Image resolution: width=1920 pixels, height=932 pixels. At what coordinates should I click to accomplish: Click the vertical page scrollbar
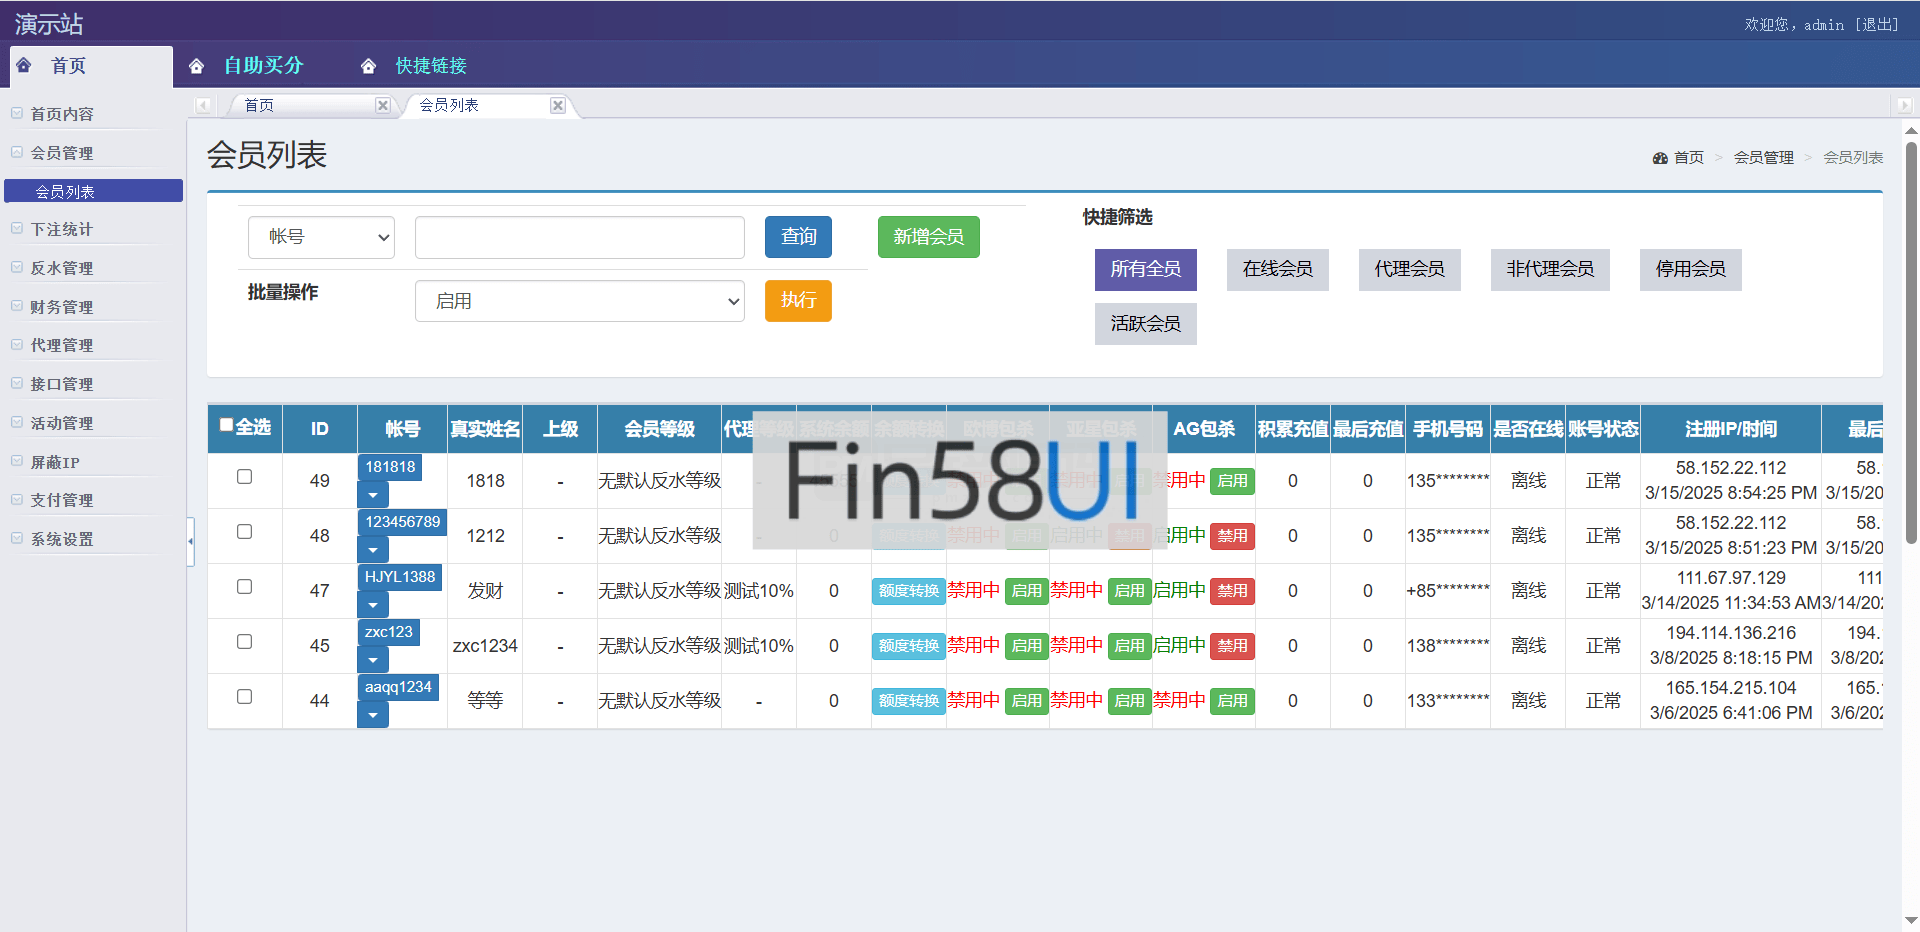pyautogui.click(x=1911, y=340)
